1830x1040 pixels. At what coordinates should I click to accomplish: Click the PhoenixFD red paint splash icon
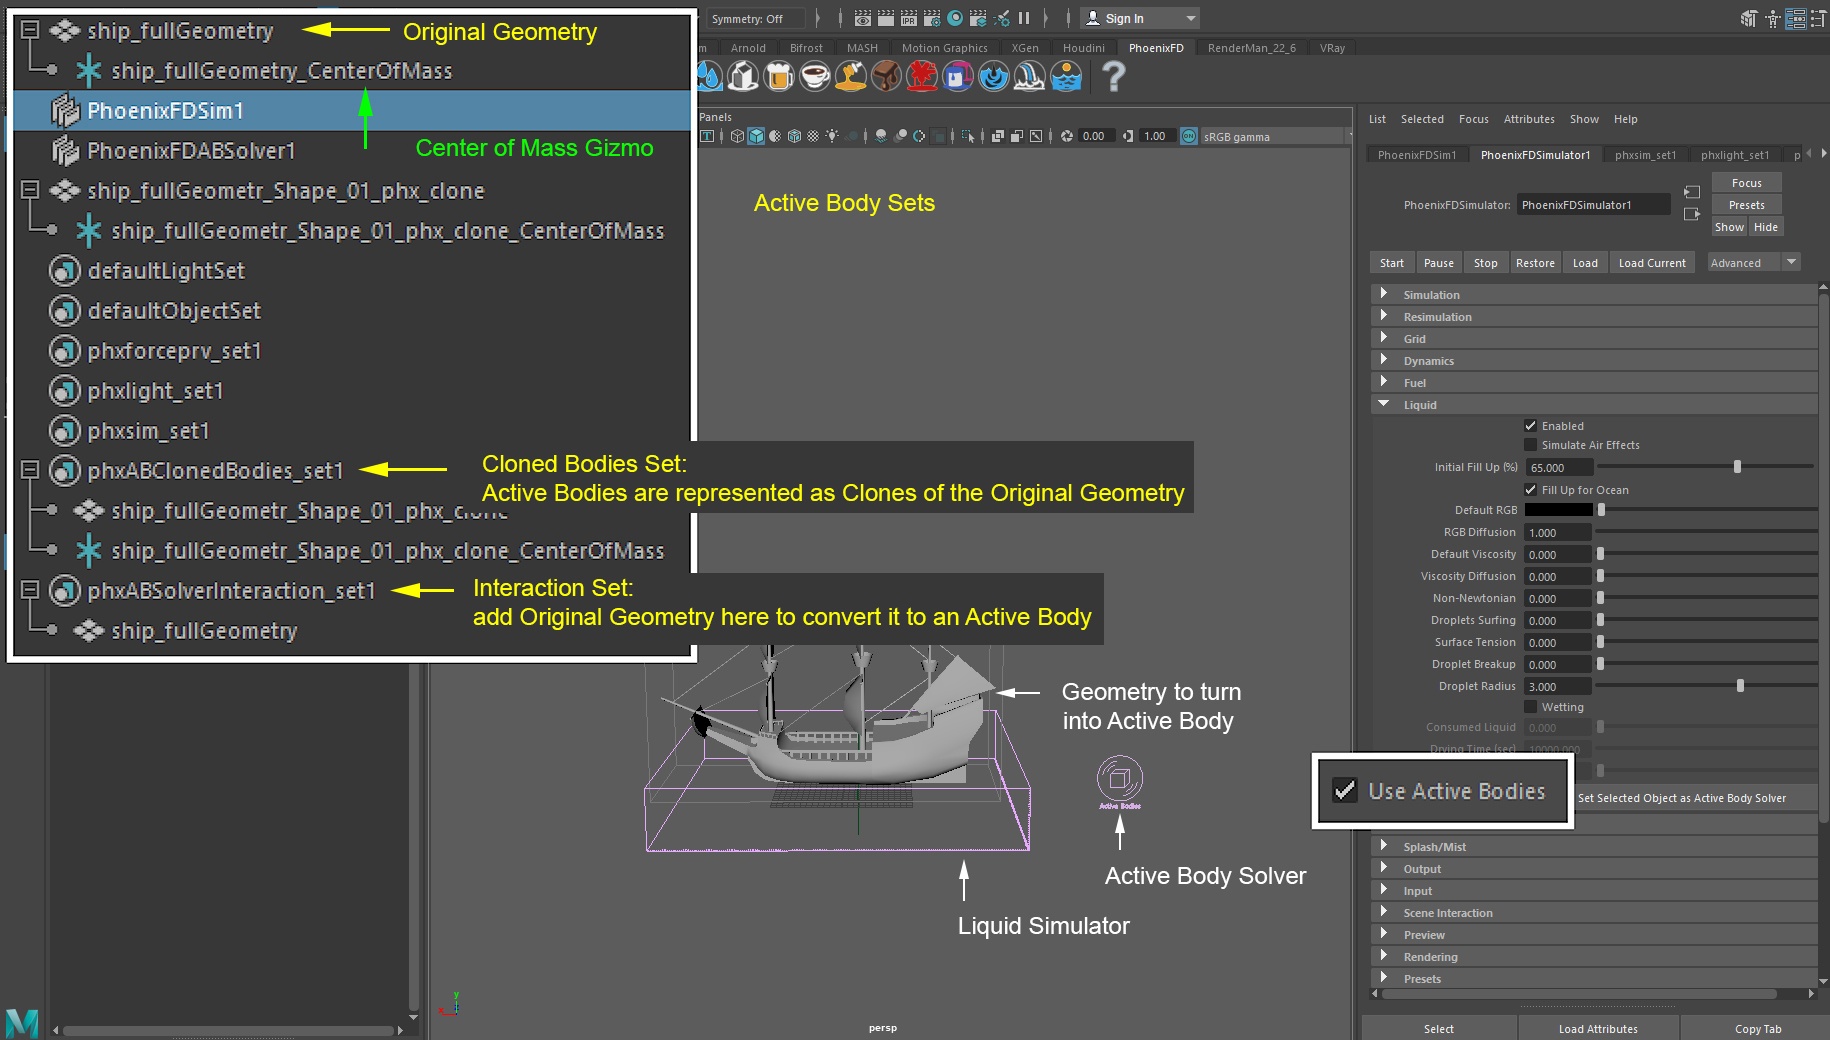[x=922, y=76]
